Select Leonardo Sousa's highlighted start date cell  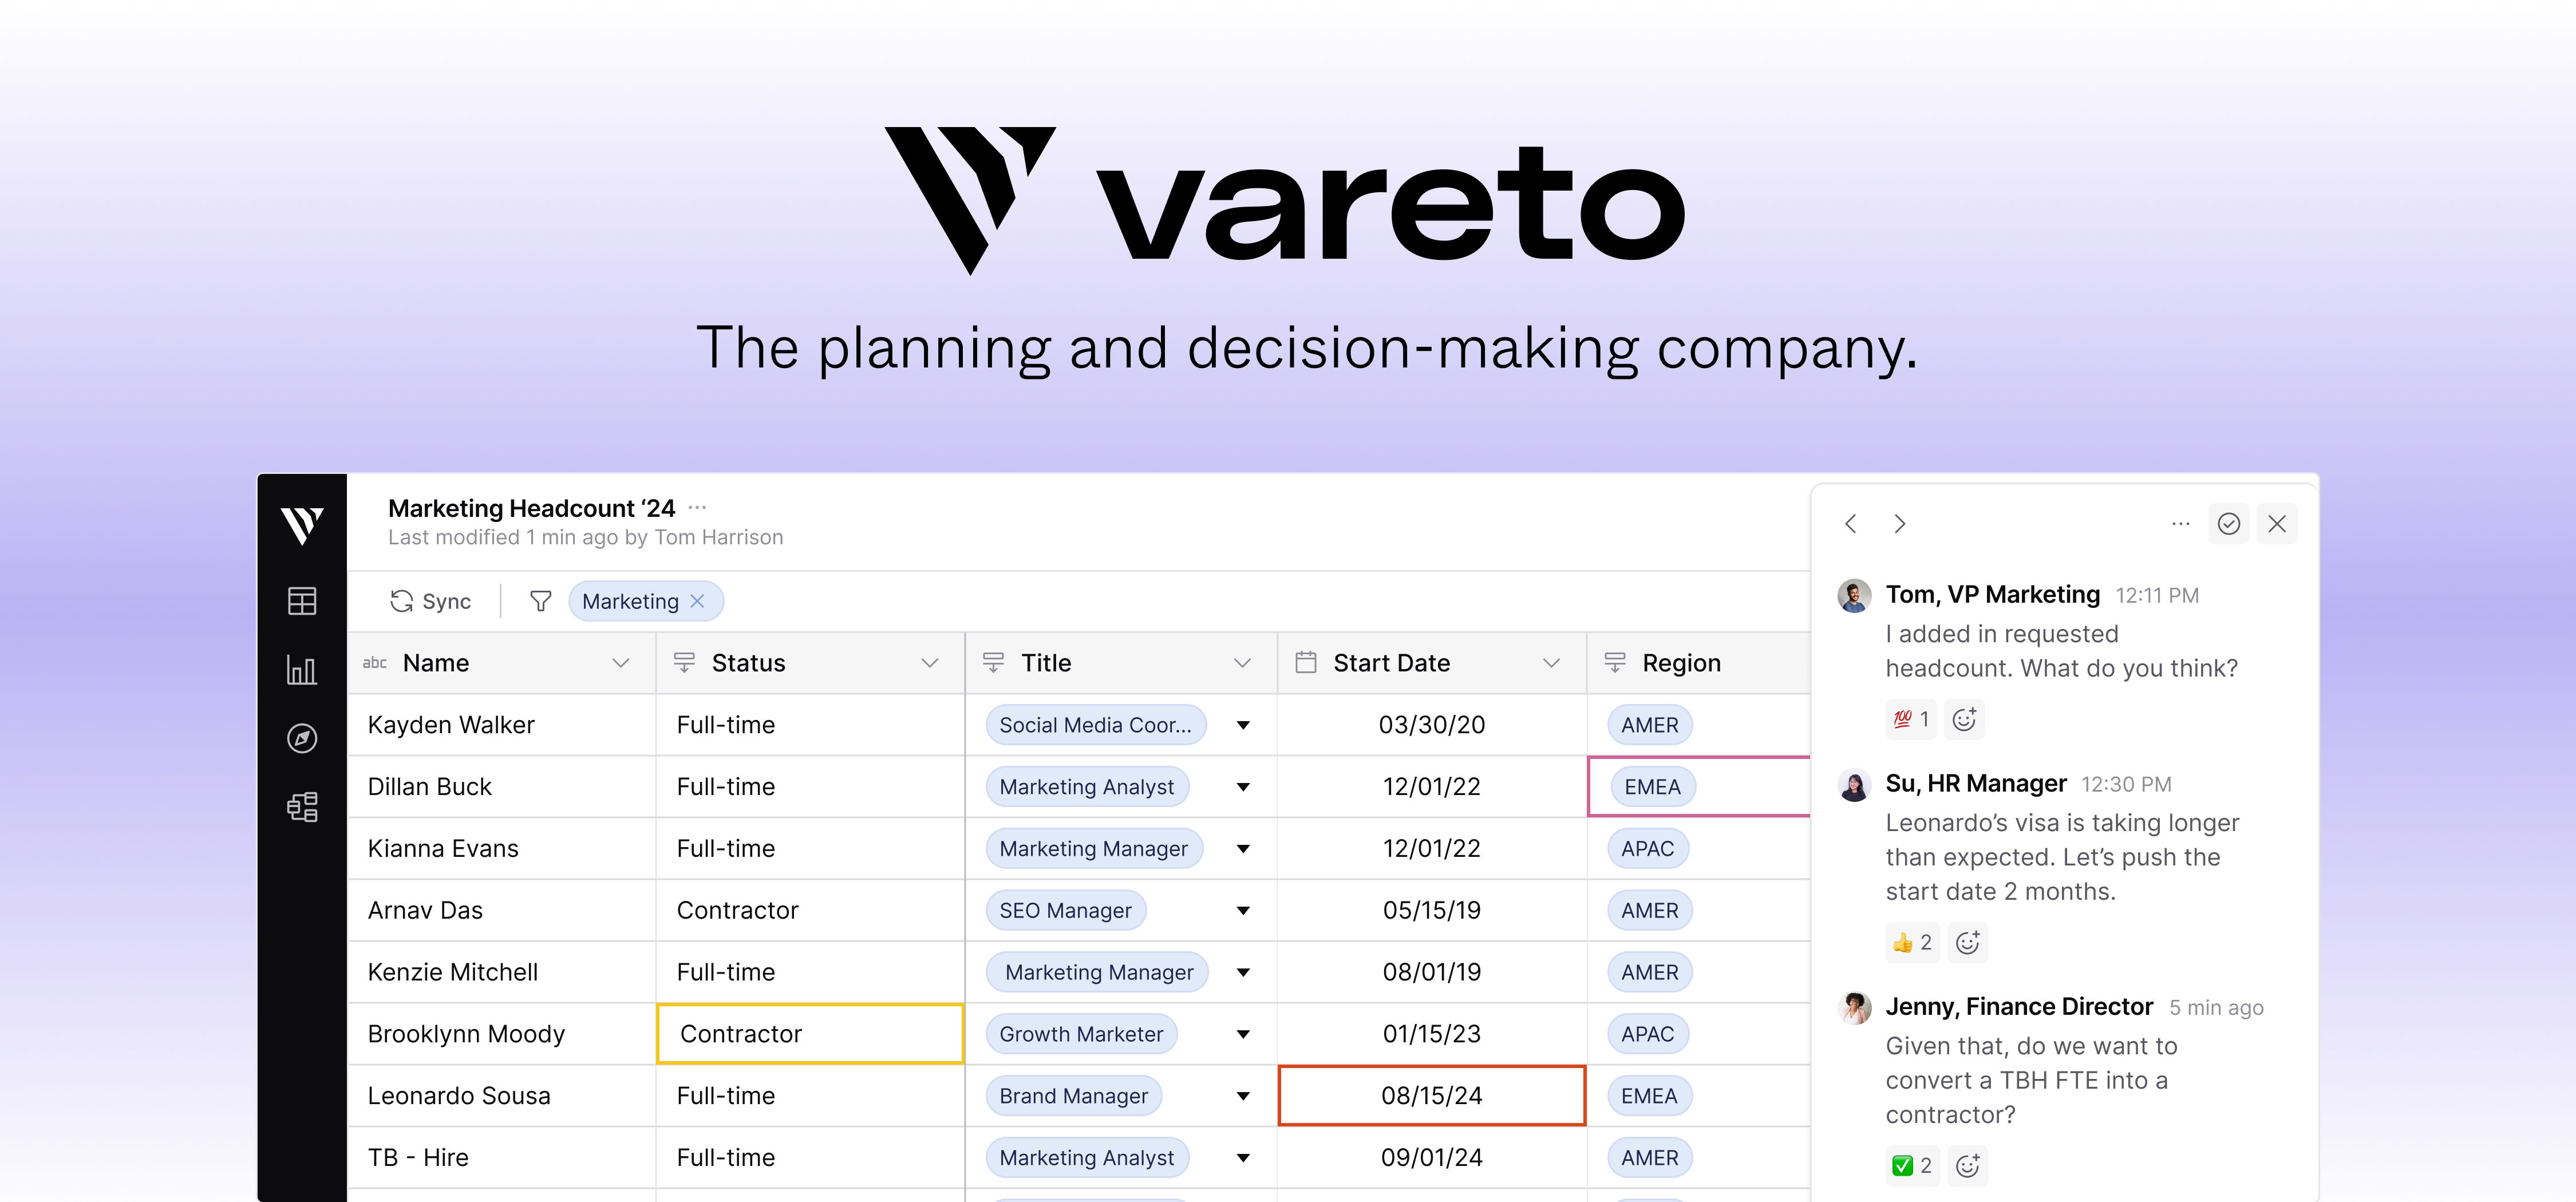click(1431, 1095)
